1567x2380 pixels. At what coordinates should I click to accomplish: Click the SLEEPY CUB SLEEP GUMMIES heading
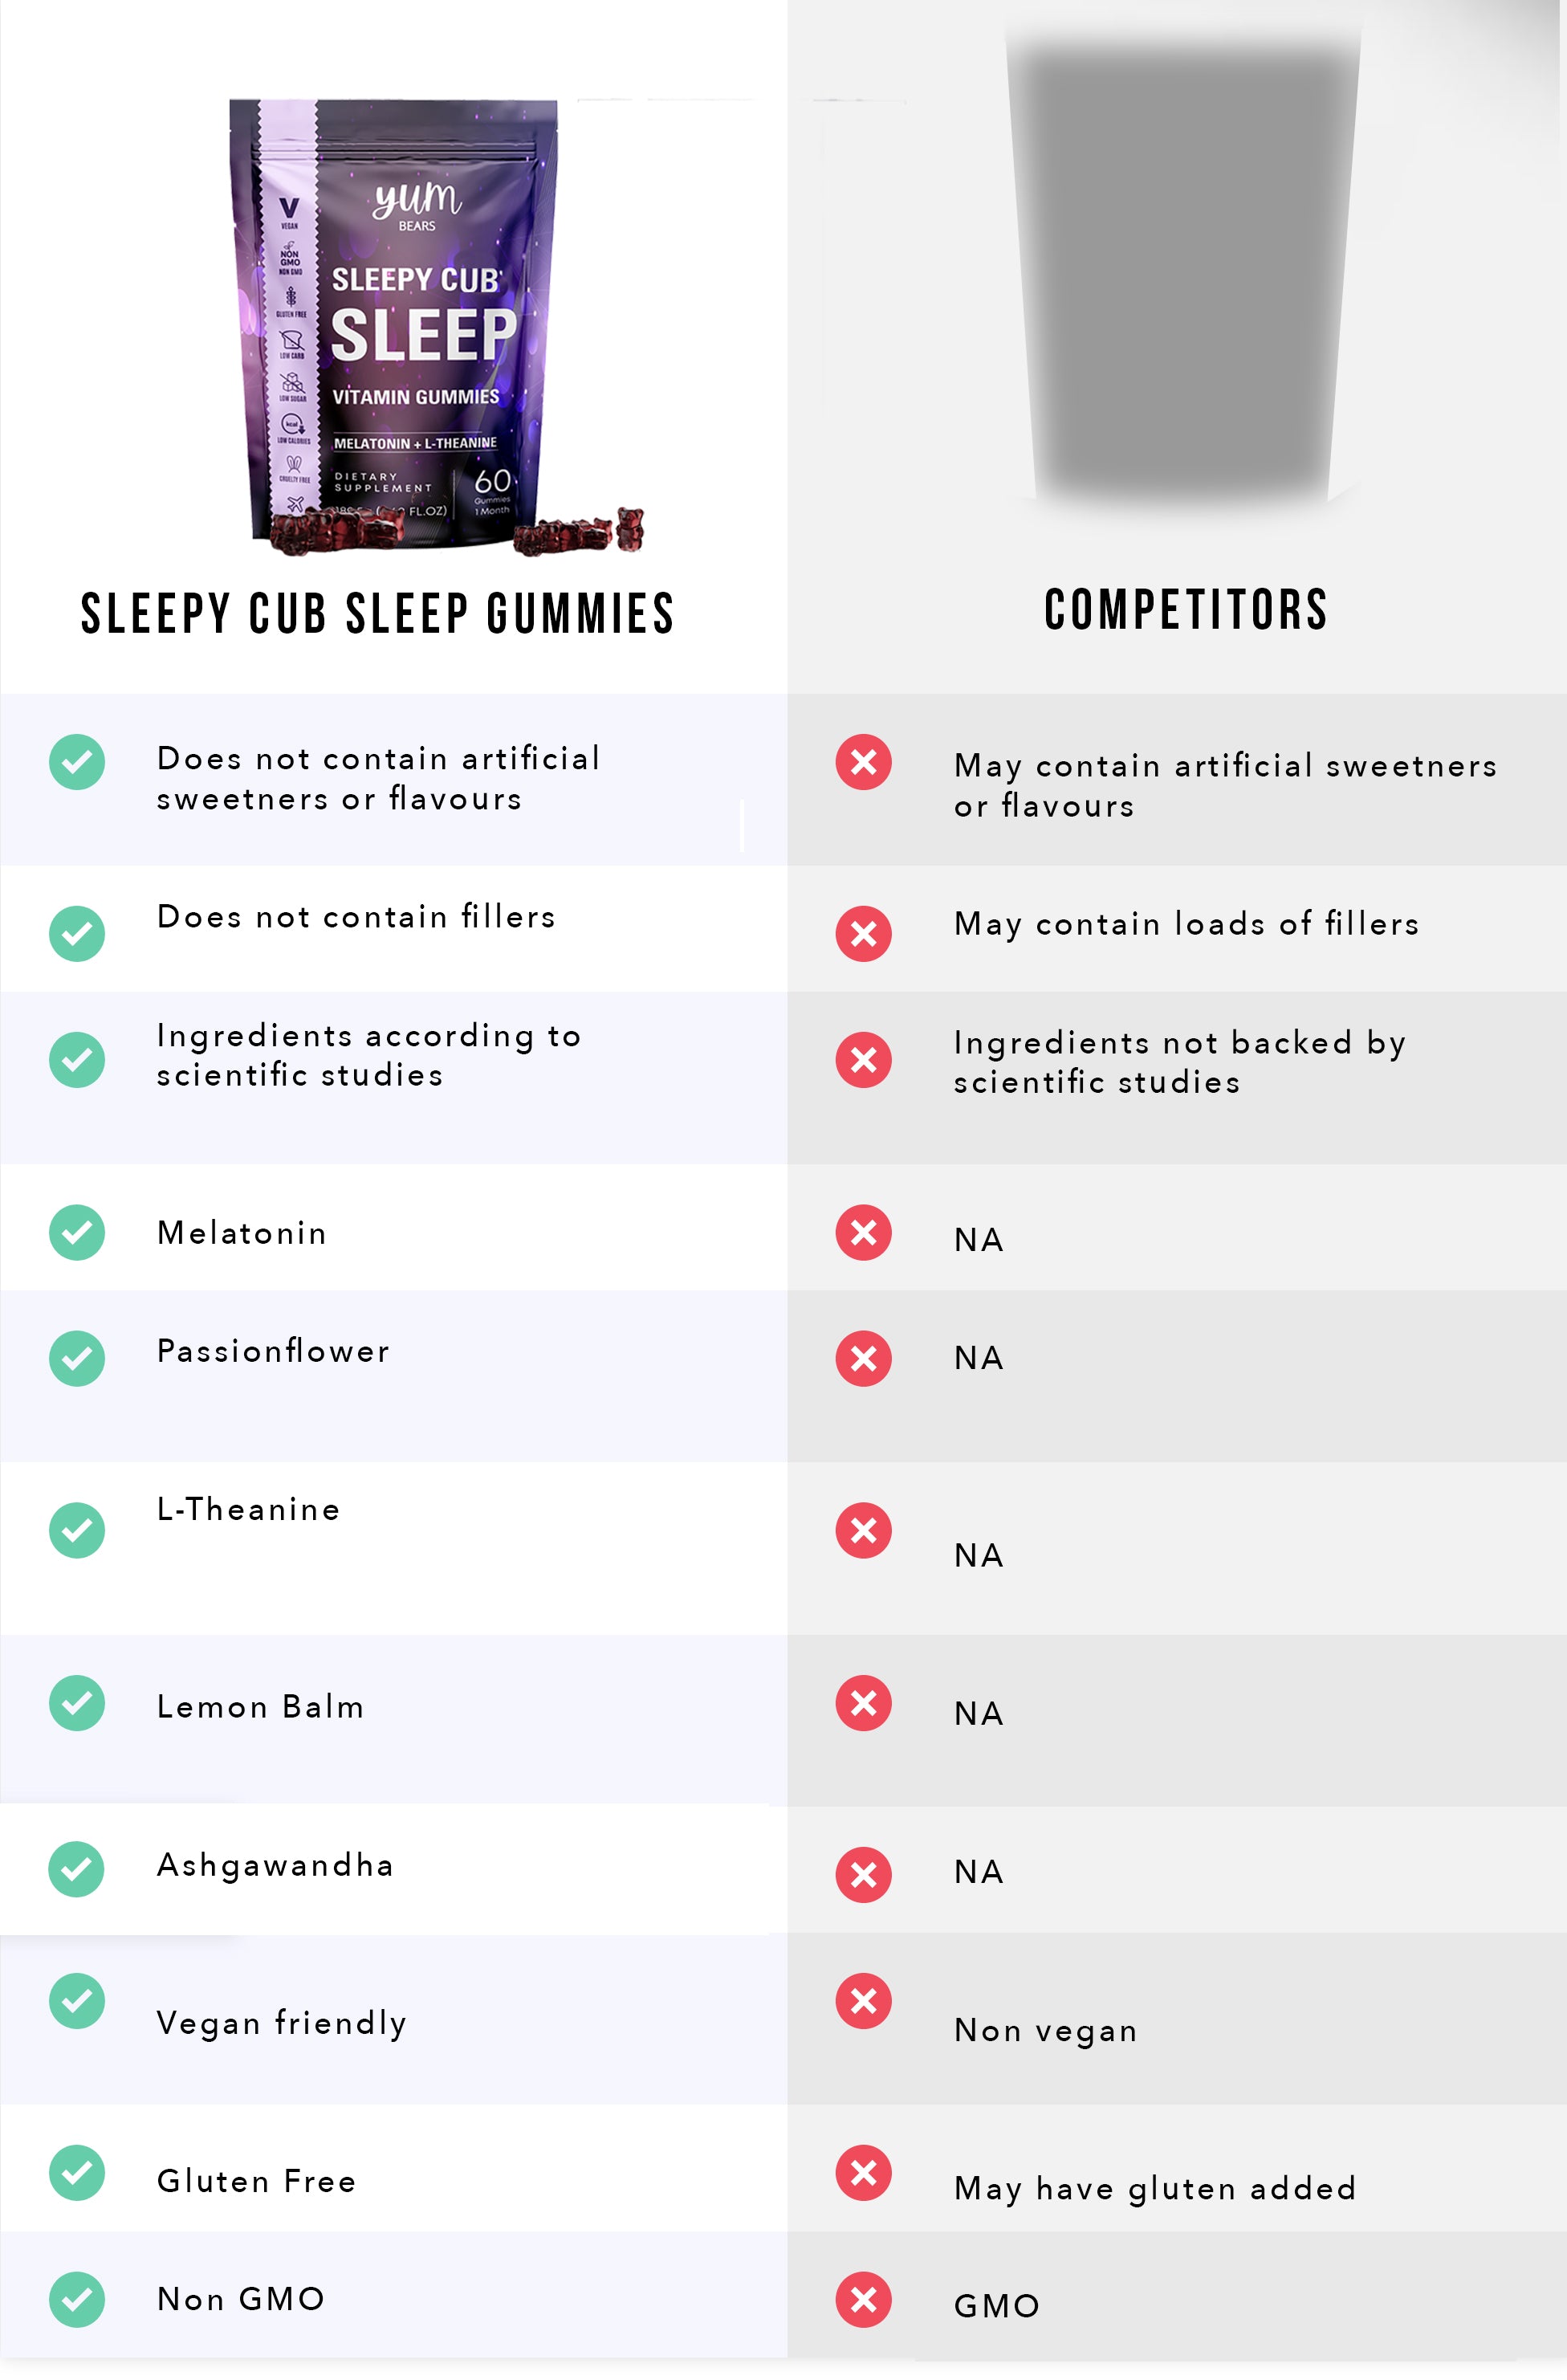pos(378,613)
